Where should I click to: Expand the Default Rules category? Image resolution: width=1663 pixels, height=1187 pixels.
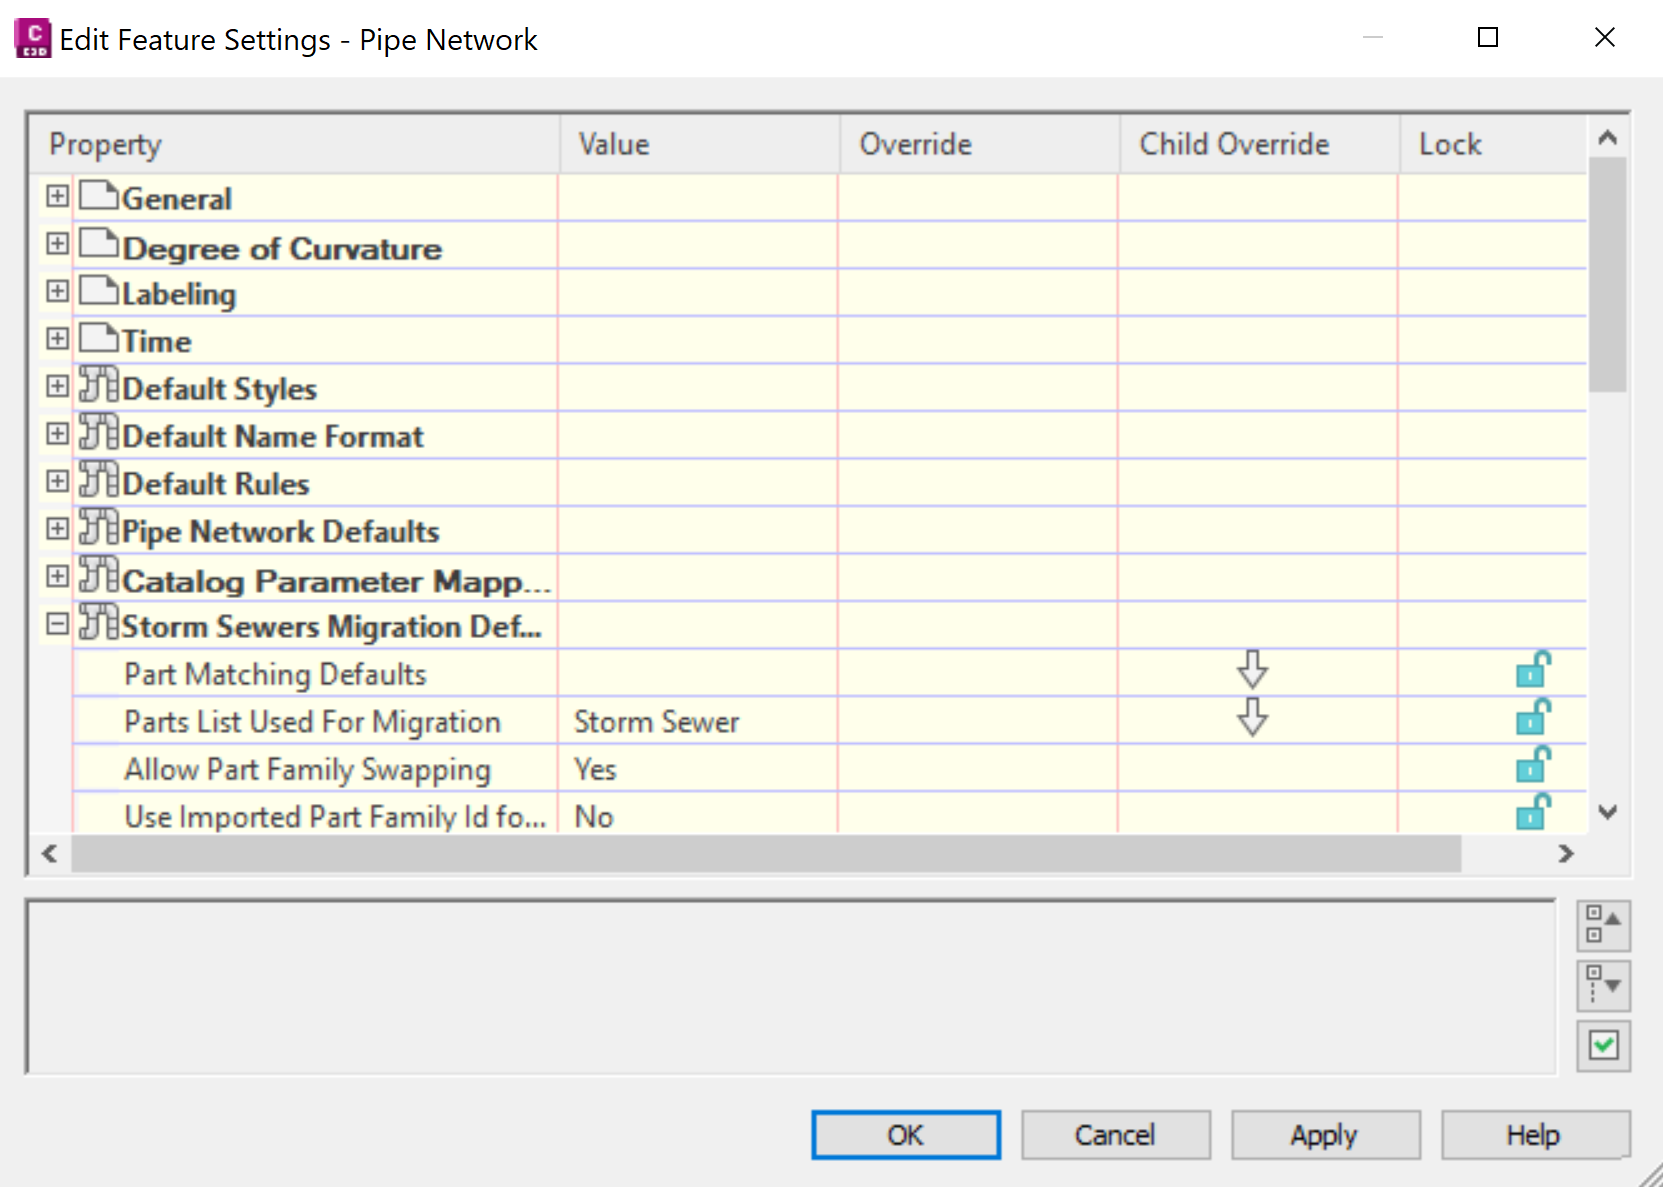[x=57, y=481]
